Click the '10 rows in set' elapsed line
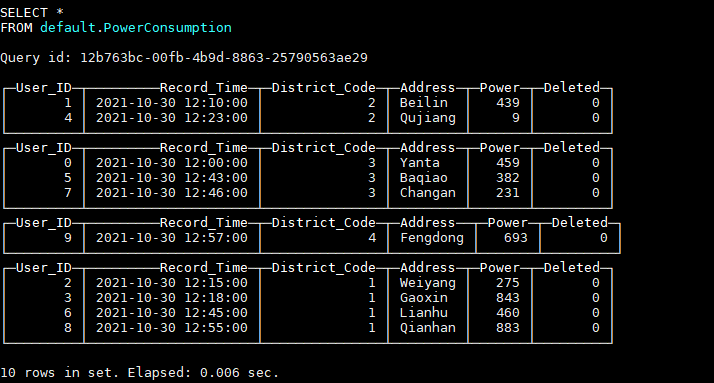The height and width of the screenshot is (383, 714). pyautogui.click(x=139, y=373)
